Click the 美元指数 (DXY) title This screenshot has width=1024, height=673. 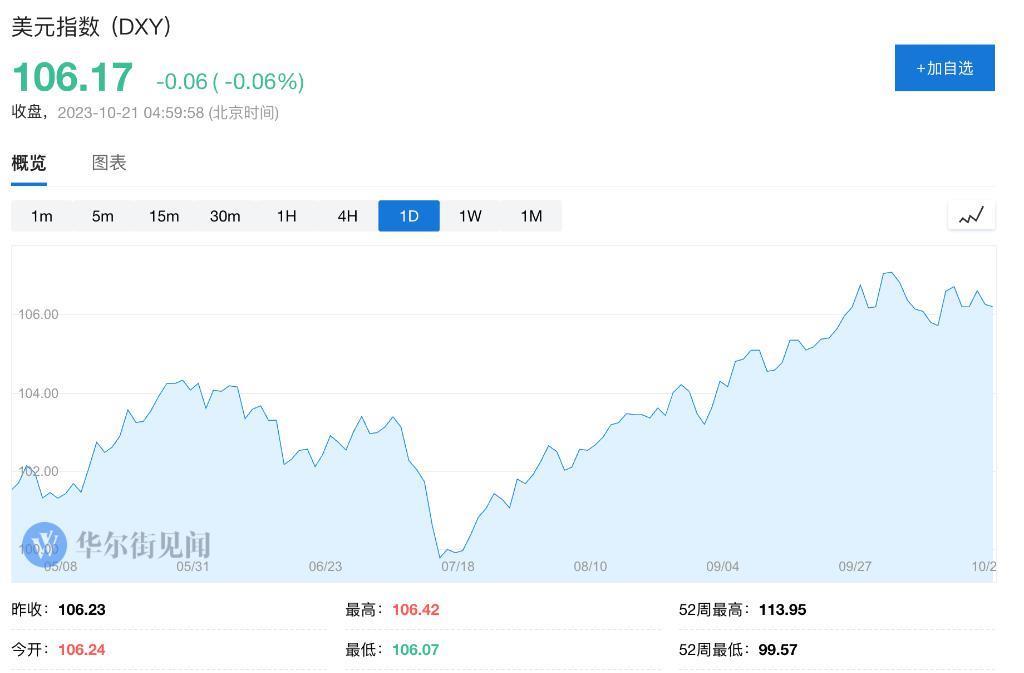coord(90,26)
